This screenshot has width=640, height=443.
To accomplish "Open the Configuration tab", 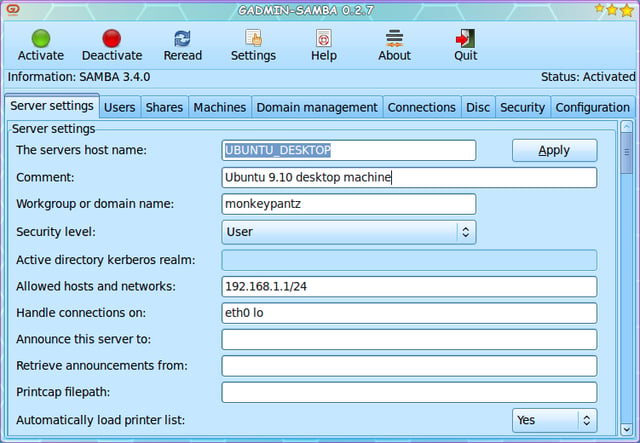I will point(593,107).
